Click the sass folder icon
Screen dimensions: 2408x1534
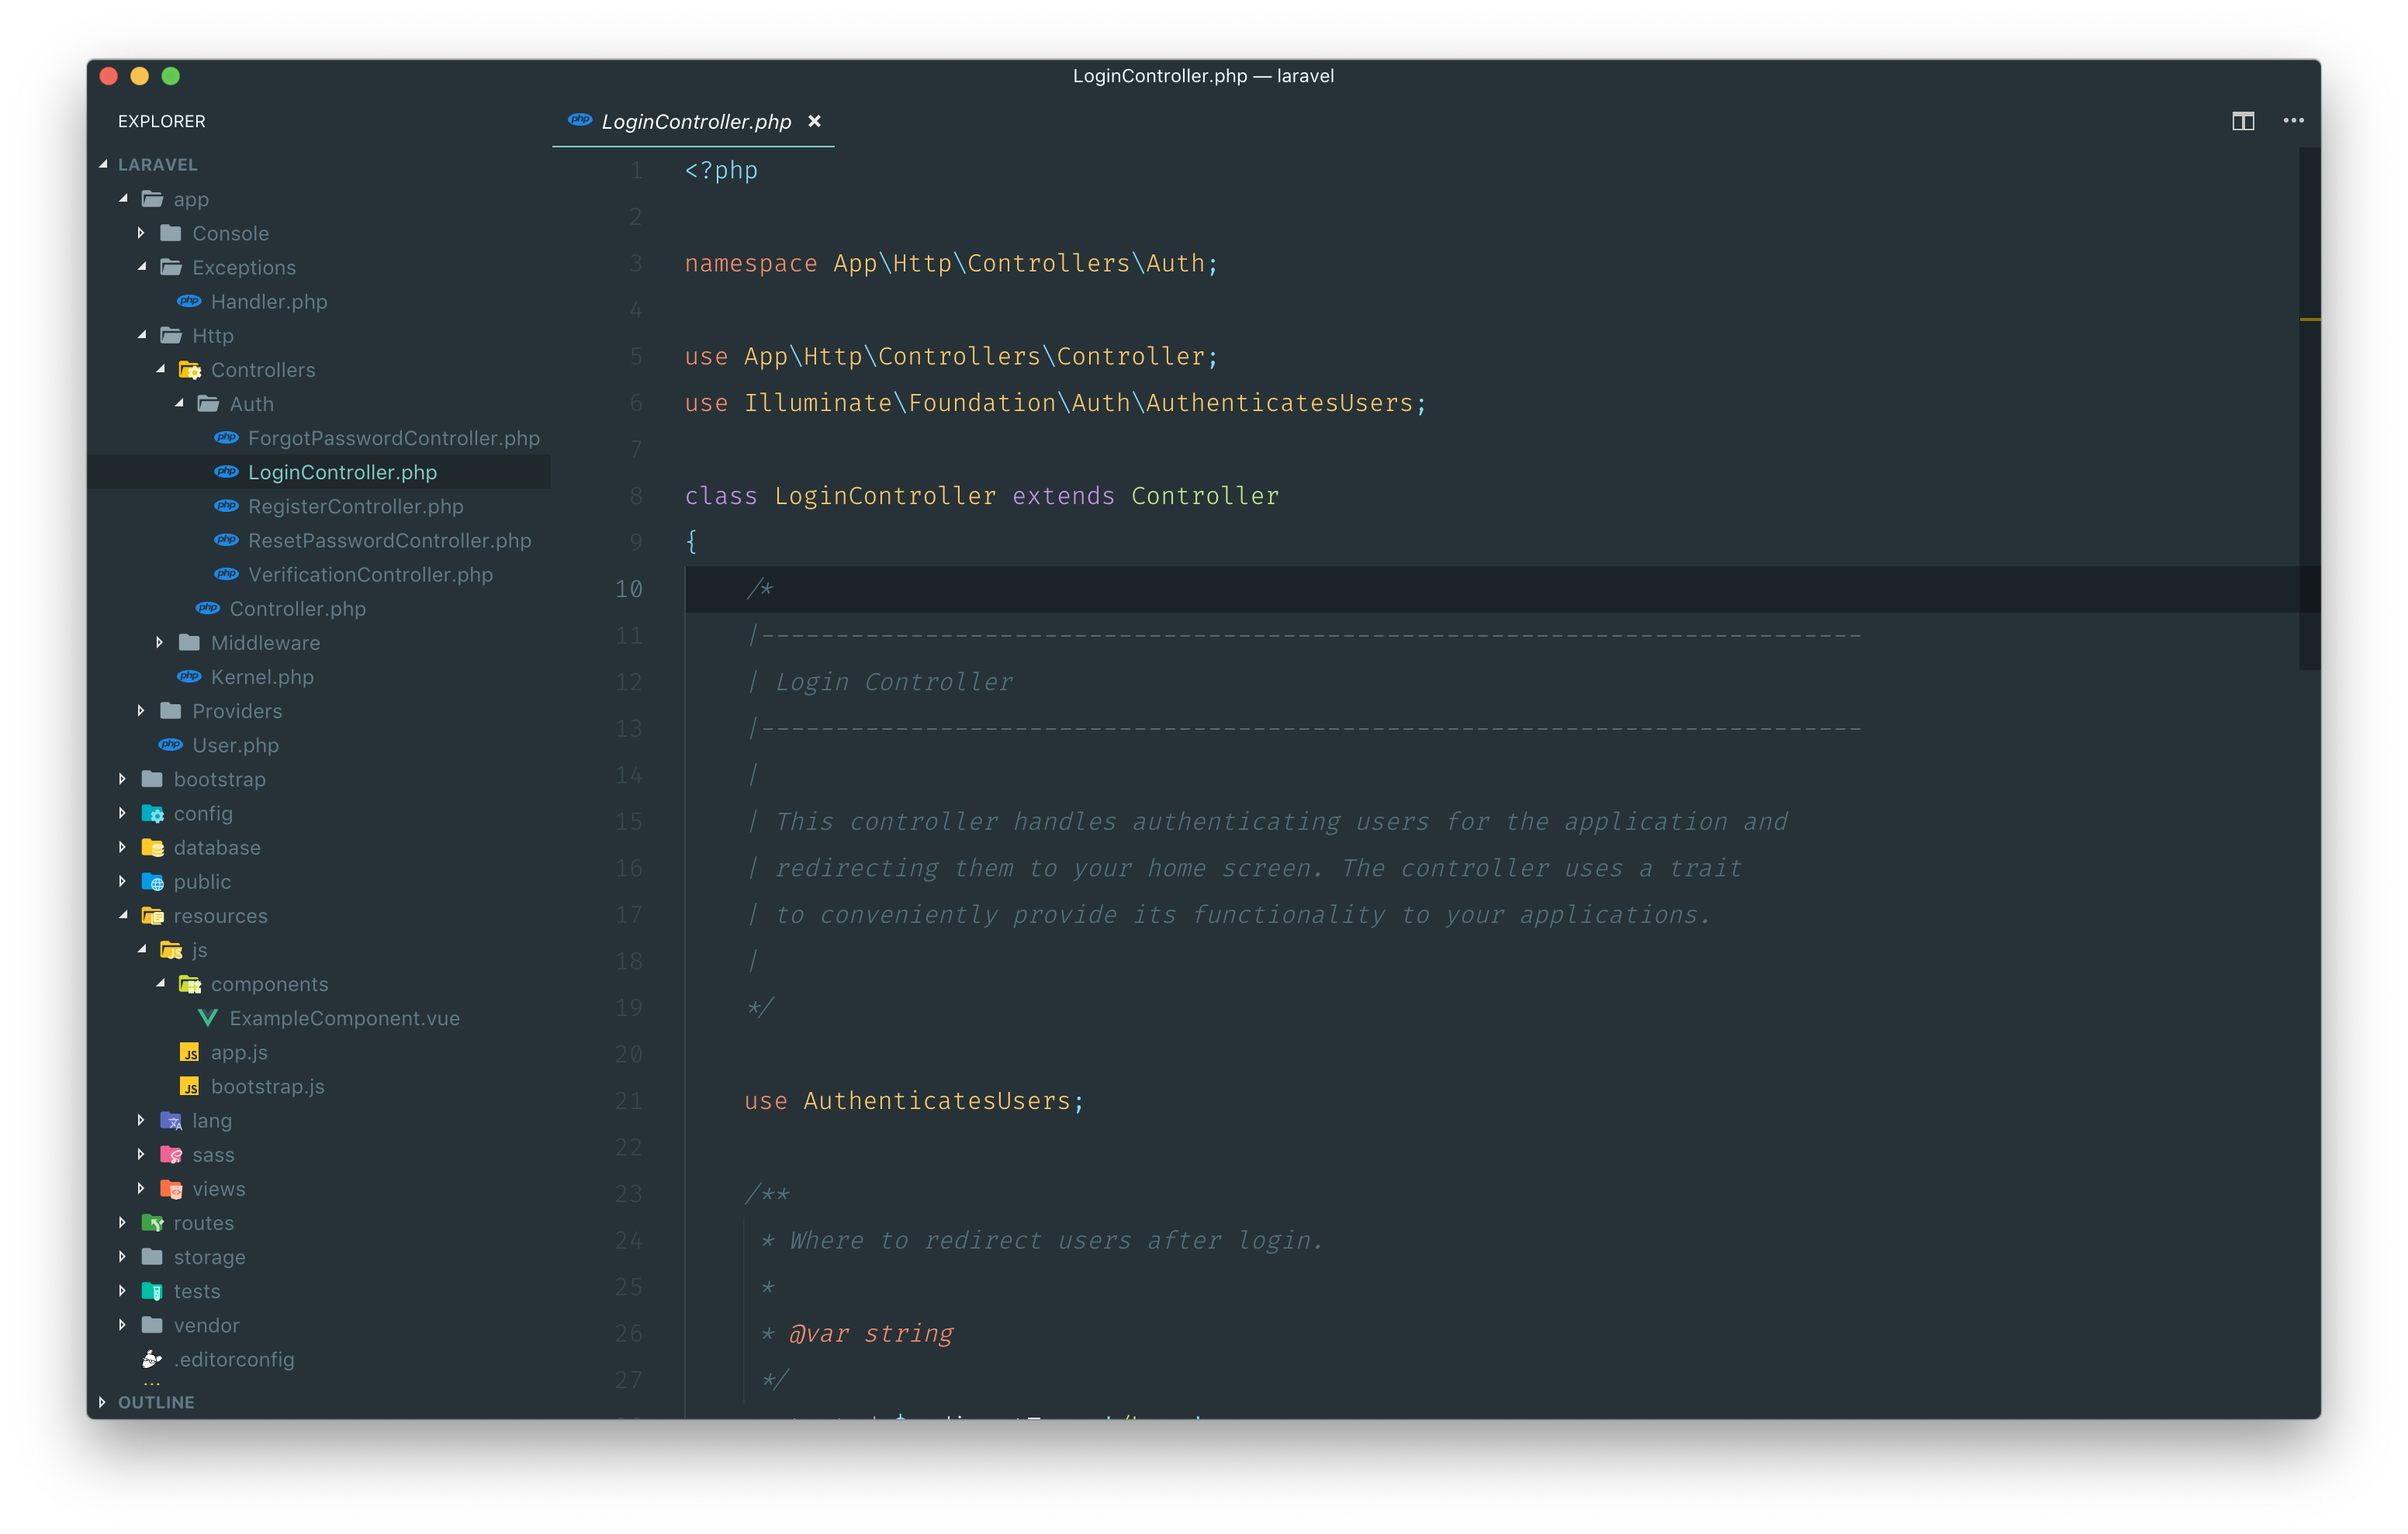171,1154
